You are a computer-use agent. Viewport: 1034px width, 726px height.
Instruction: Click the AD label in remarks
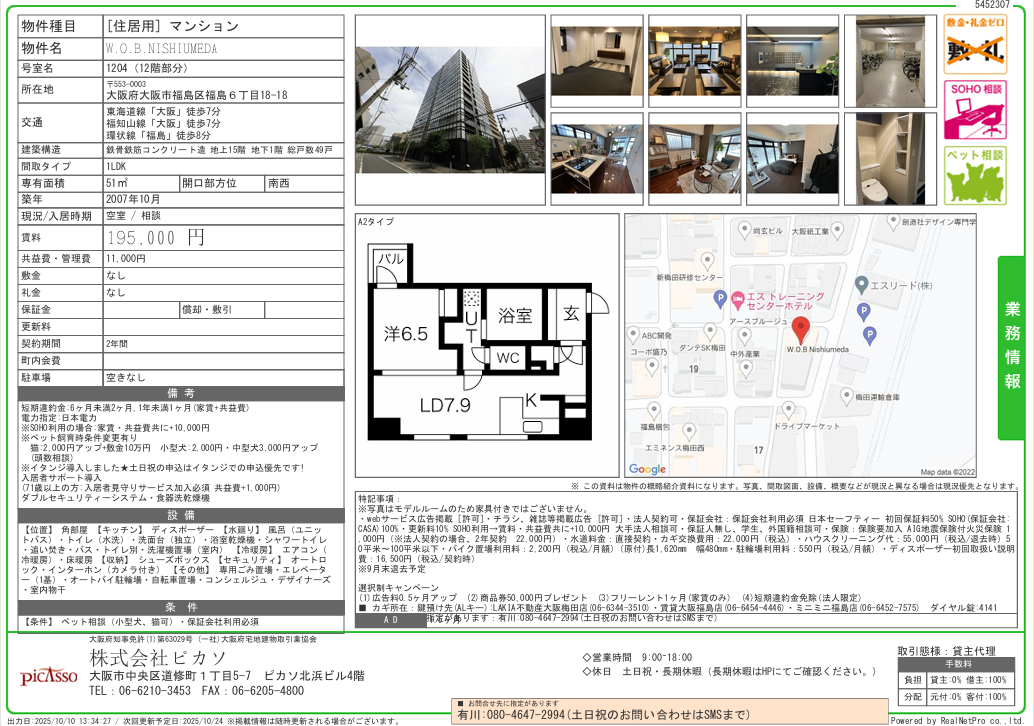[x=391, y=620]
